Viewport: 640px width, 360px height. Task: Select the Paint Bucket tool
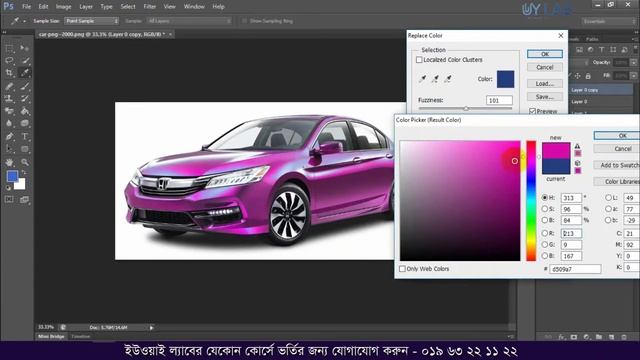pyautogui.click(x=24, y=111)
